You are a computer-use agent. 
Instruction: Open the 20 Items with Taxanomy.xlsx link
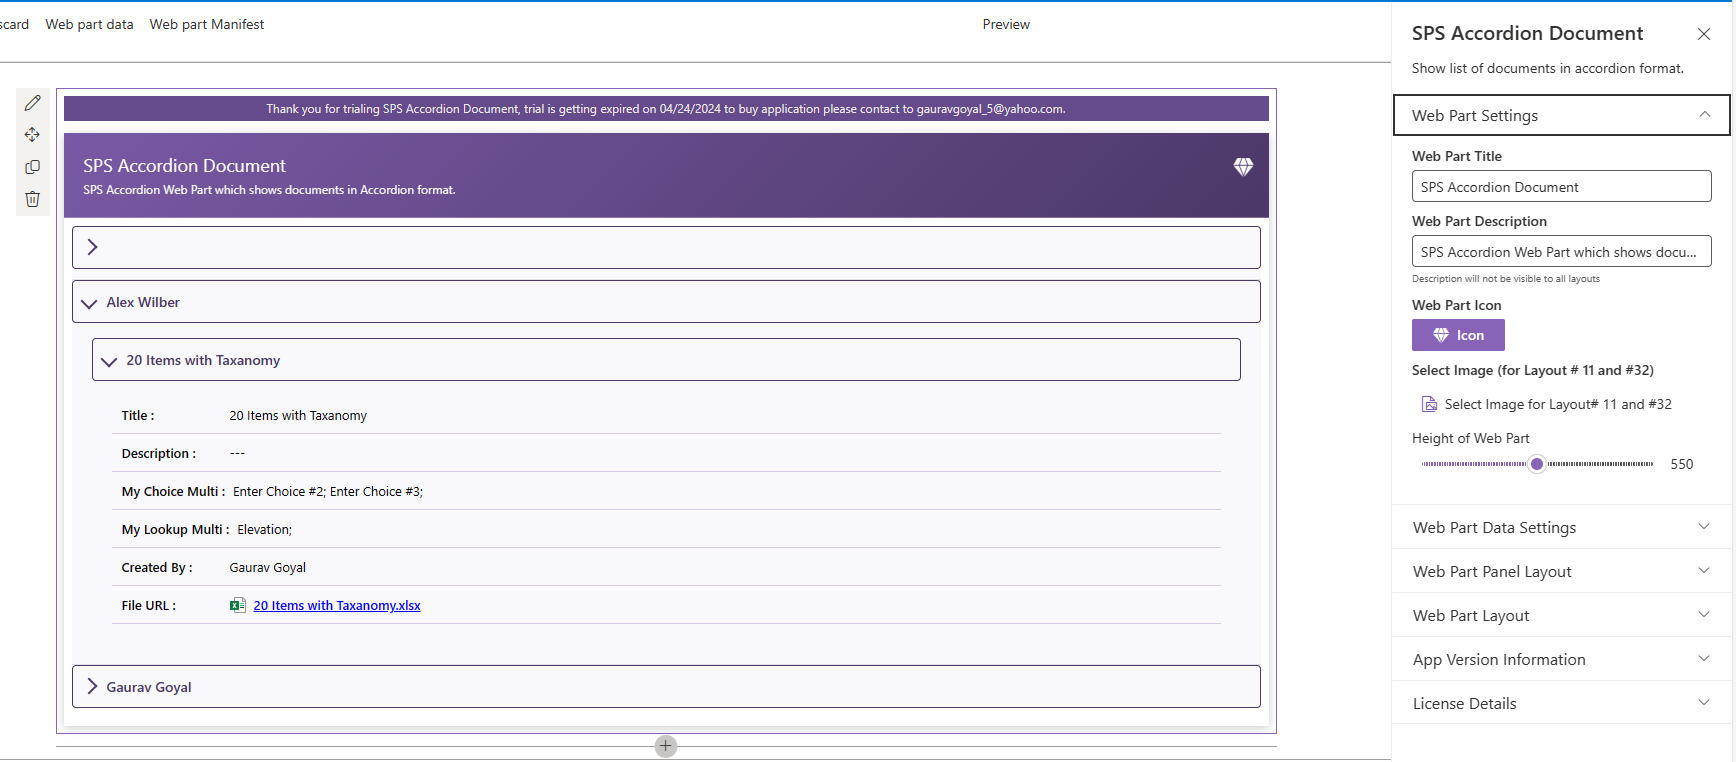tap(337, 605)
